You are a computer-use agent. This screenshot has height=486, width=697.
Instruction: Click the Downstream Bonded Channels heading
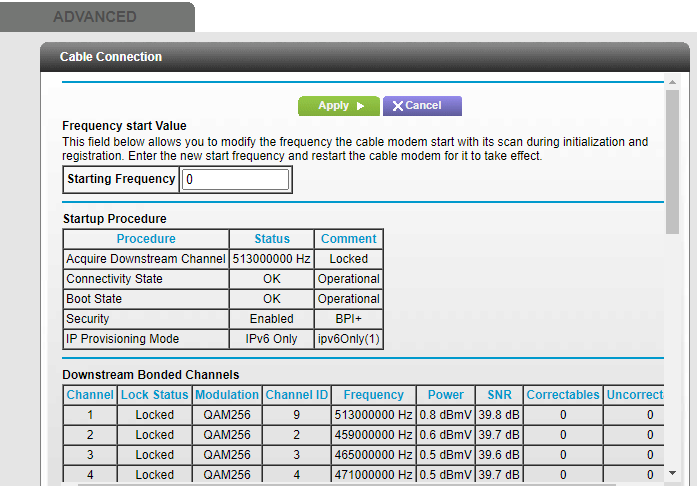click(x=151, y=375)
